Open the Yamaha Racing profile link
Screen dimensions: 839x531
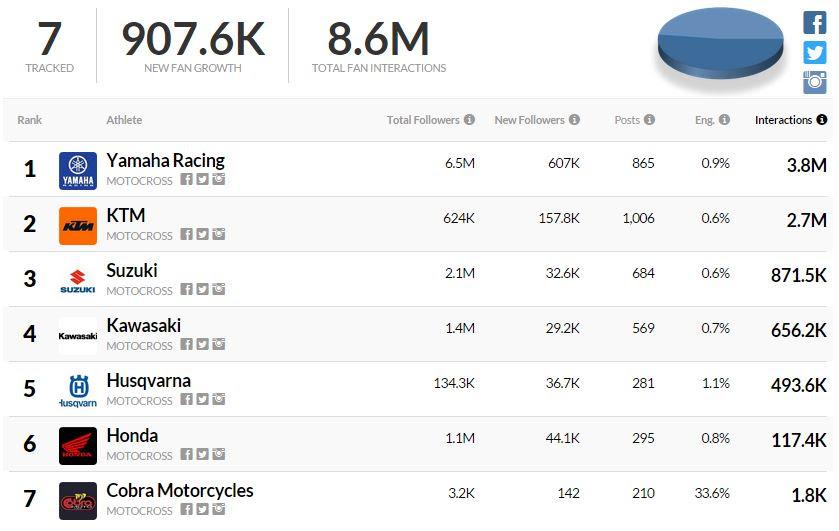pyautogui.click(x=165, y=160)
